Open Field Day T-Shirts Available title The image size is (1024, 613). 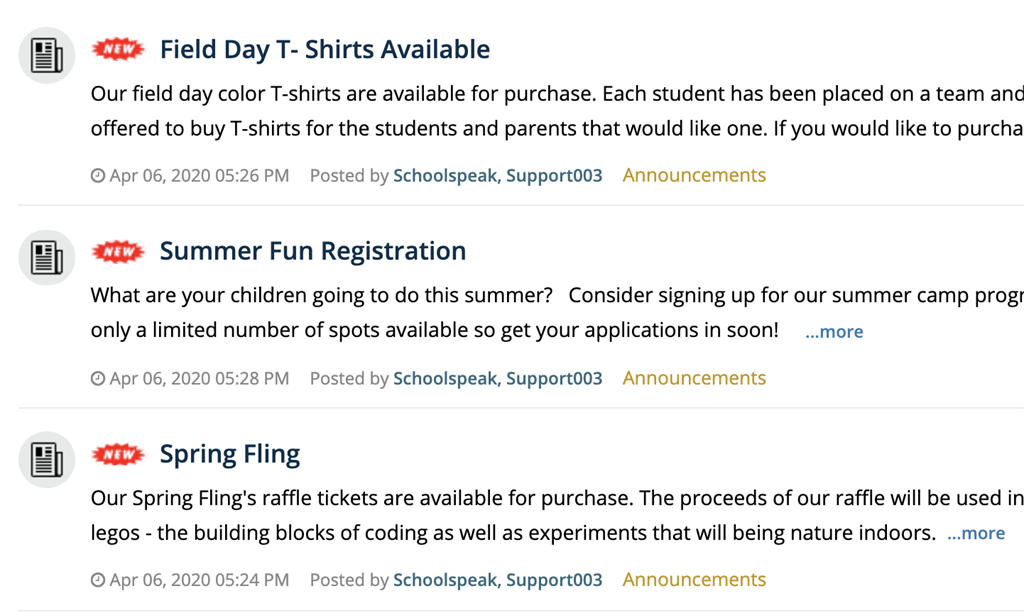tap(324, 49)
